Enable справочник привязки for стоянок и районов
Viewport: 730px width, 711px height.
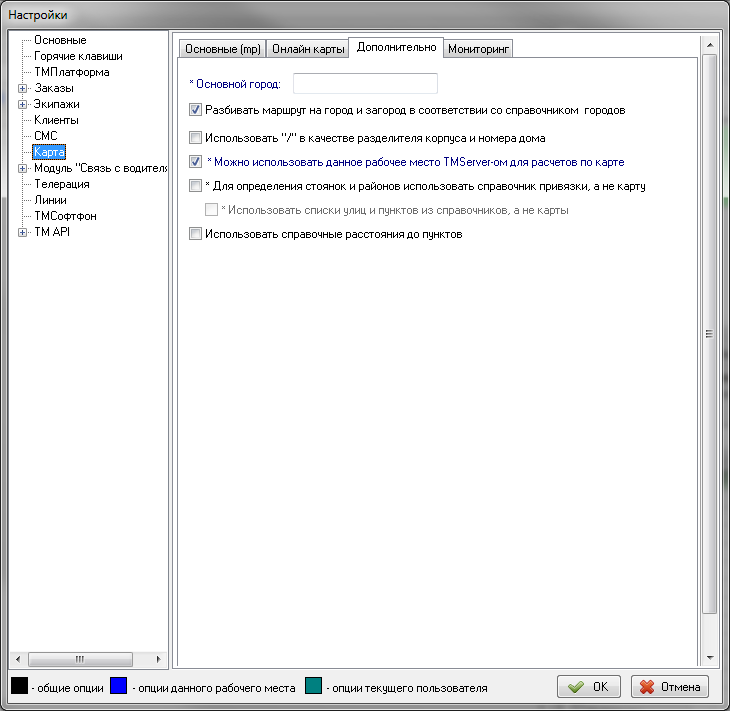[x=195, y=186]
